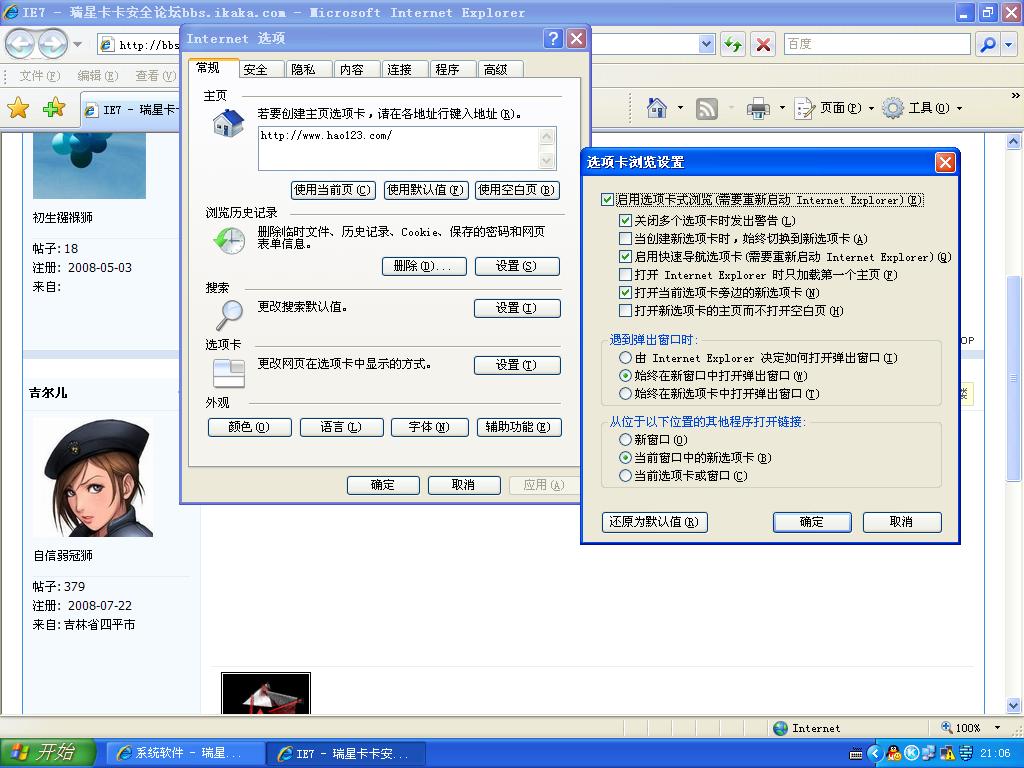The width and height of the screenshot is (1024, 768).
Task: Select 由 Internet Explorer 决定如何打开弹出窗口 radio
Action: tap(625, 357)
